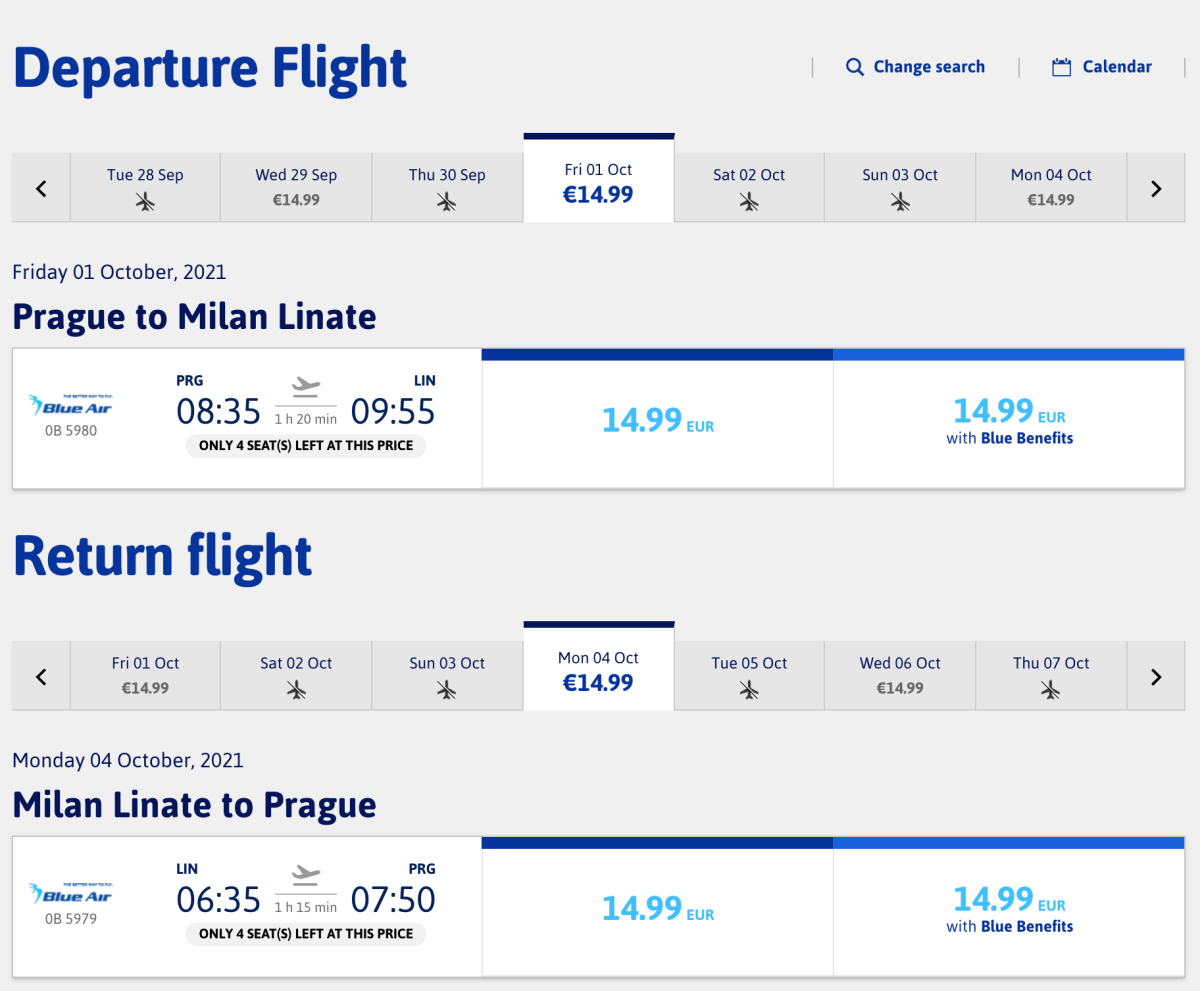Click plane icon between LIN 06:35 and PRG
The width and height of the screenshot is (1200, 991).
click(306, 874)
